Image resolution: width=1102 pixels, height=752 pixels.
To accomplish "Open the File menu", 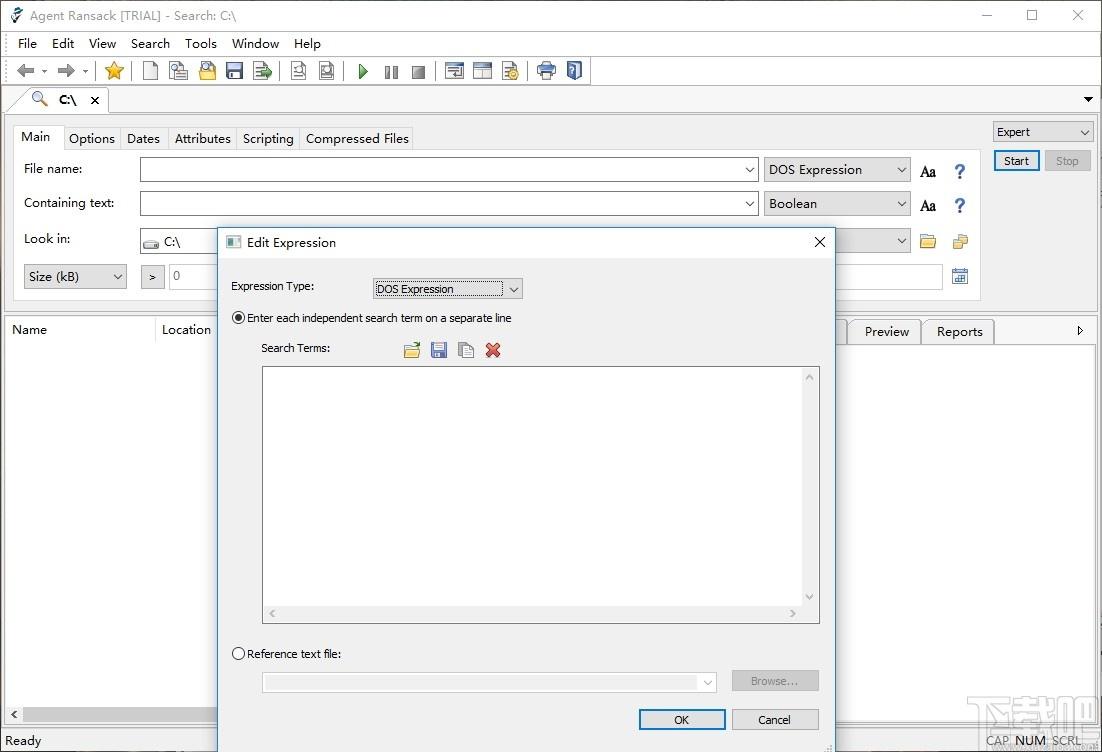I will tap(27, 44).
